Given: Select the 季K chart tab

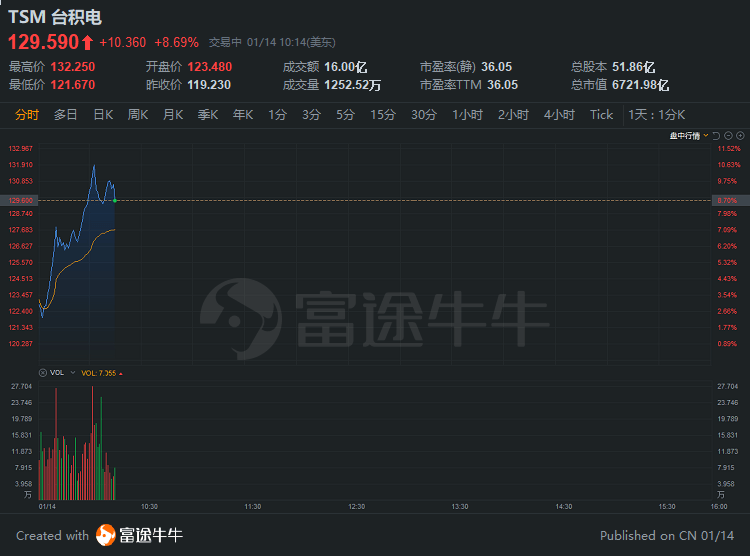Looking at the screenshot, I should pyautogui.click(x=208, y=115).
